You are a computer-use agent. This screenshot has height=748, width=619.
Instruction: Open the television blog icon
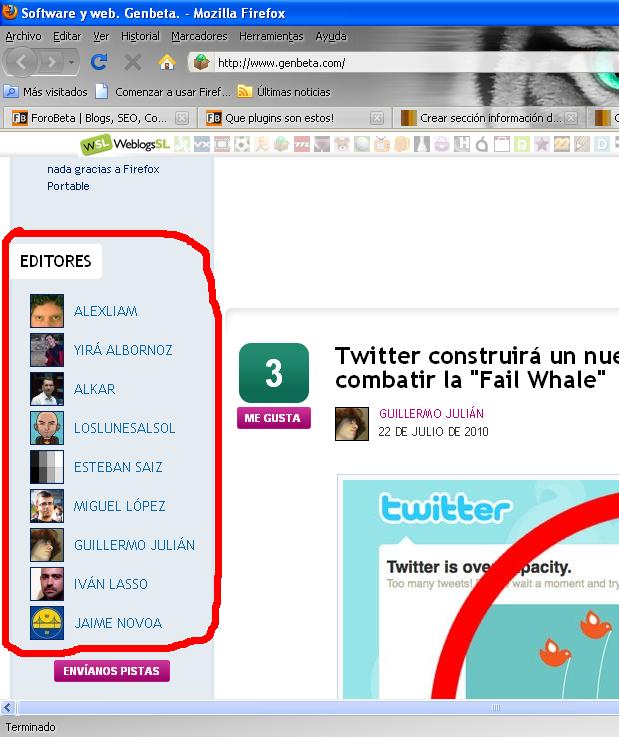(x=382, y=144)
